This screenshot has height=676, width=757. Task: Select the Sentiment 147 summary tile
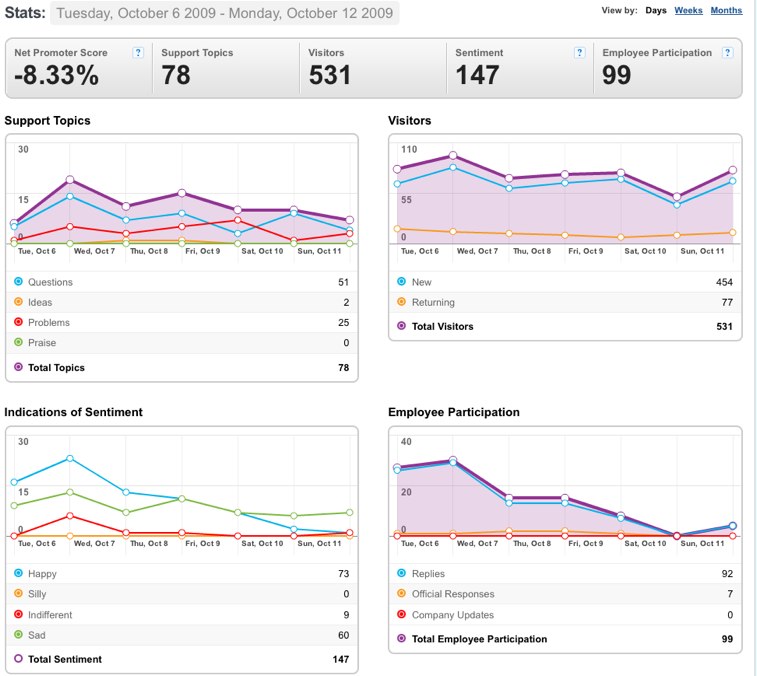[520, 68]
